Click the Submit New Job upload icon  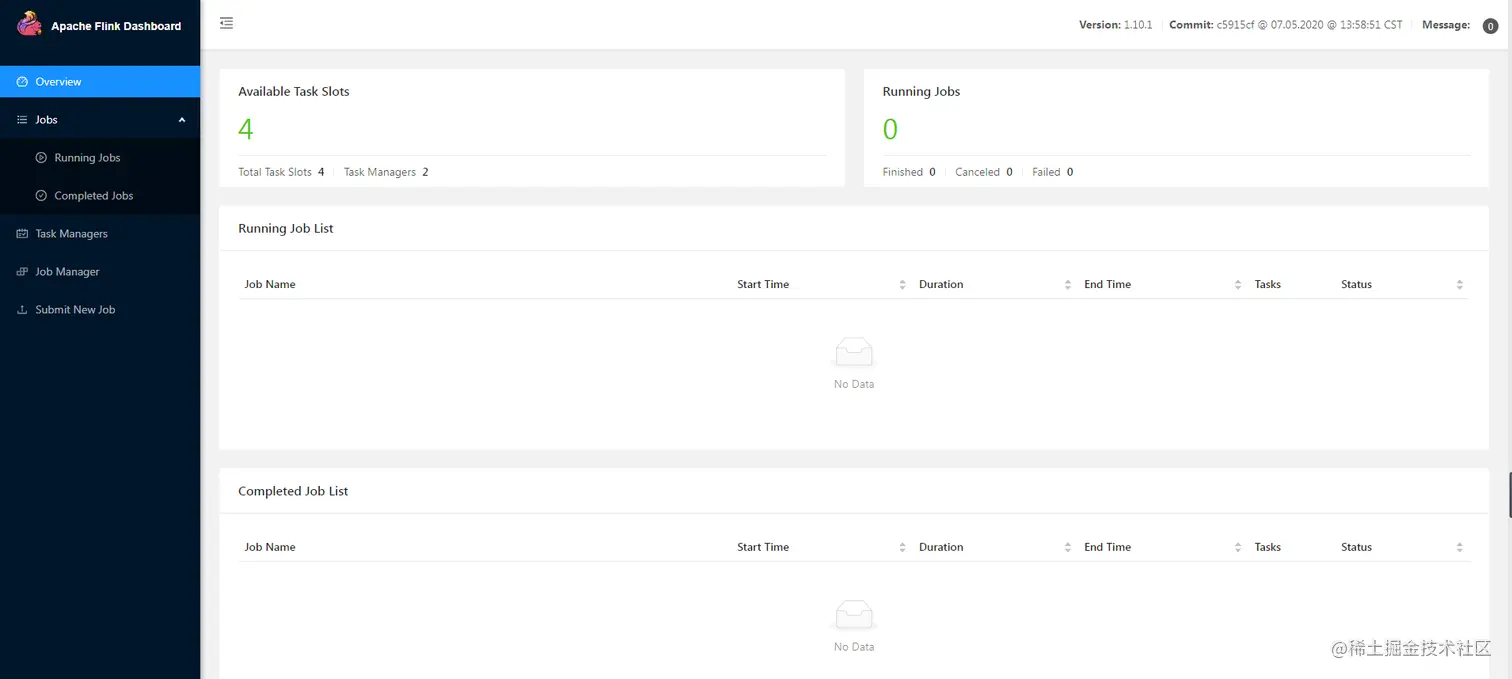23,310
